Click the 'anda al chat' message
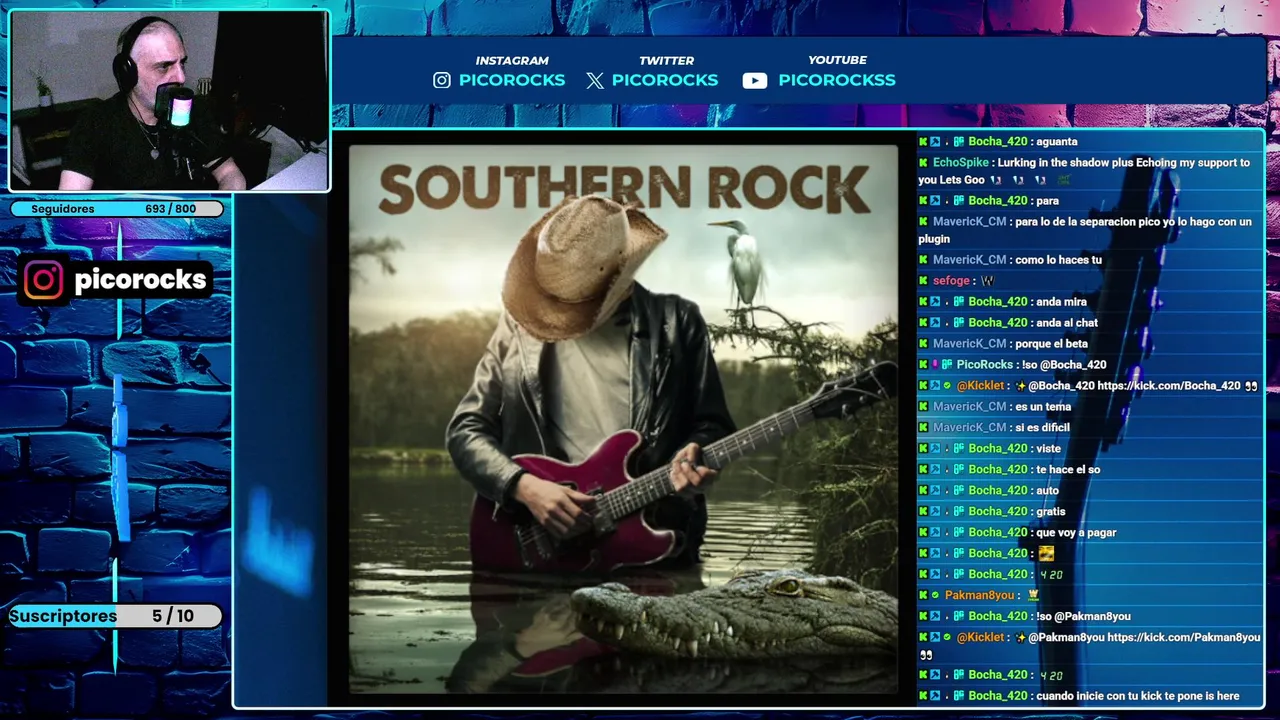 coord(1067,323)
